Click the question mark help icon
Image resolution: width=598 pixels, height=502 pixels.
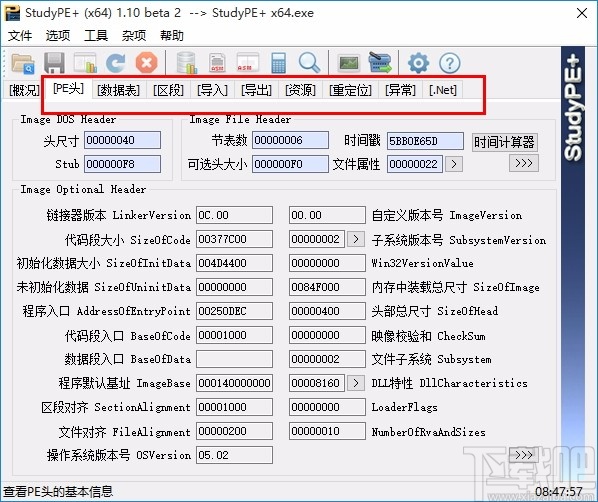pyautogui.click(x=450, y=63)
